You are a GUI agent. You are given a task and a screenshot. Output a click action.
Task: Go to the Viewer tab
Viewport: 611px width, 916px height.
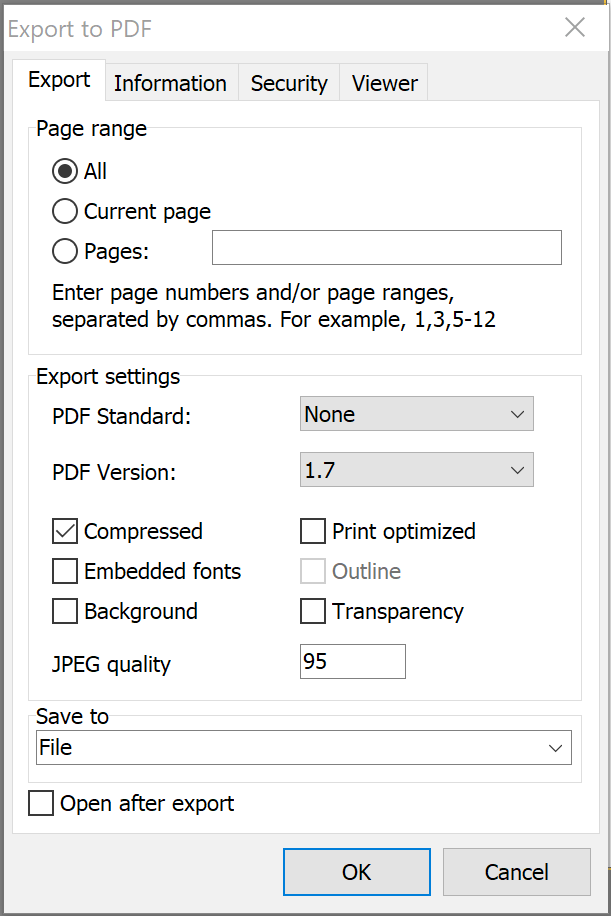[x=384, y=84]
